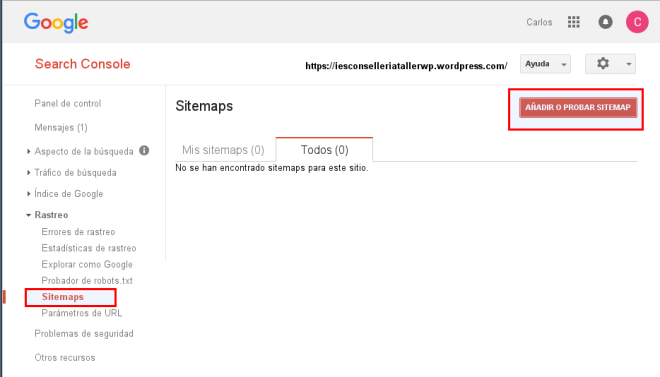Image resolution: width=660 pixels, height=377 pixels.
Task: Select the Todos (0) tab
Action: tap(324, 149)
